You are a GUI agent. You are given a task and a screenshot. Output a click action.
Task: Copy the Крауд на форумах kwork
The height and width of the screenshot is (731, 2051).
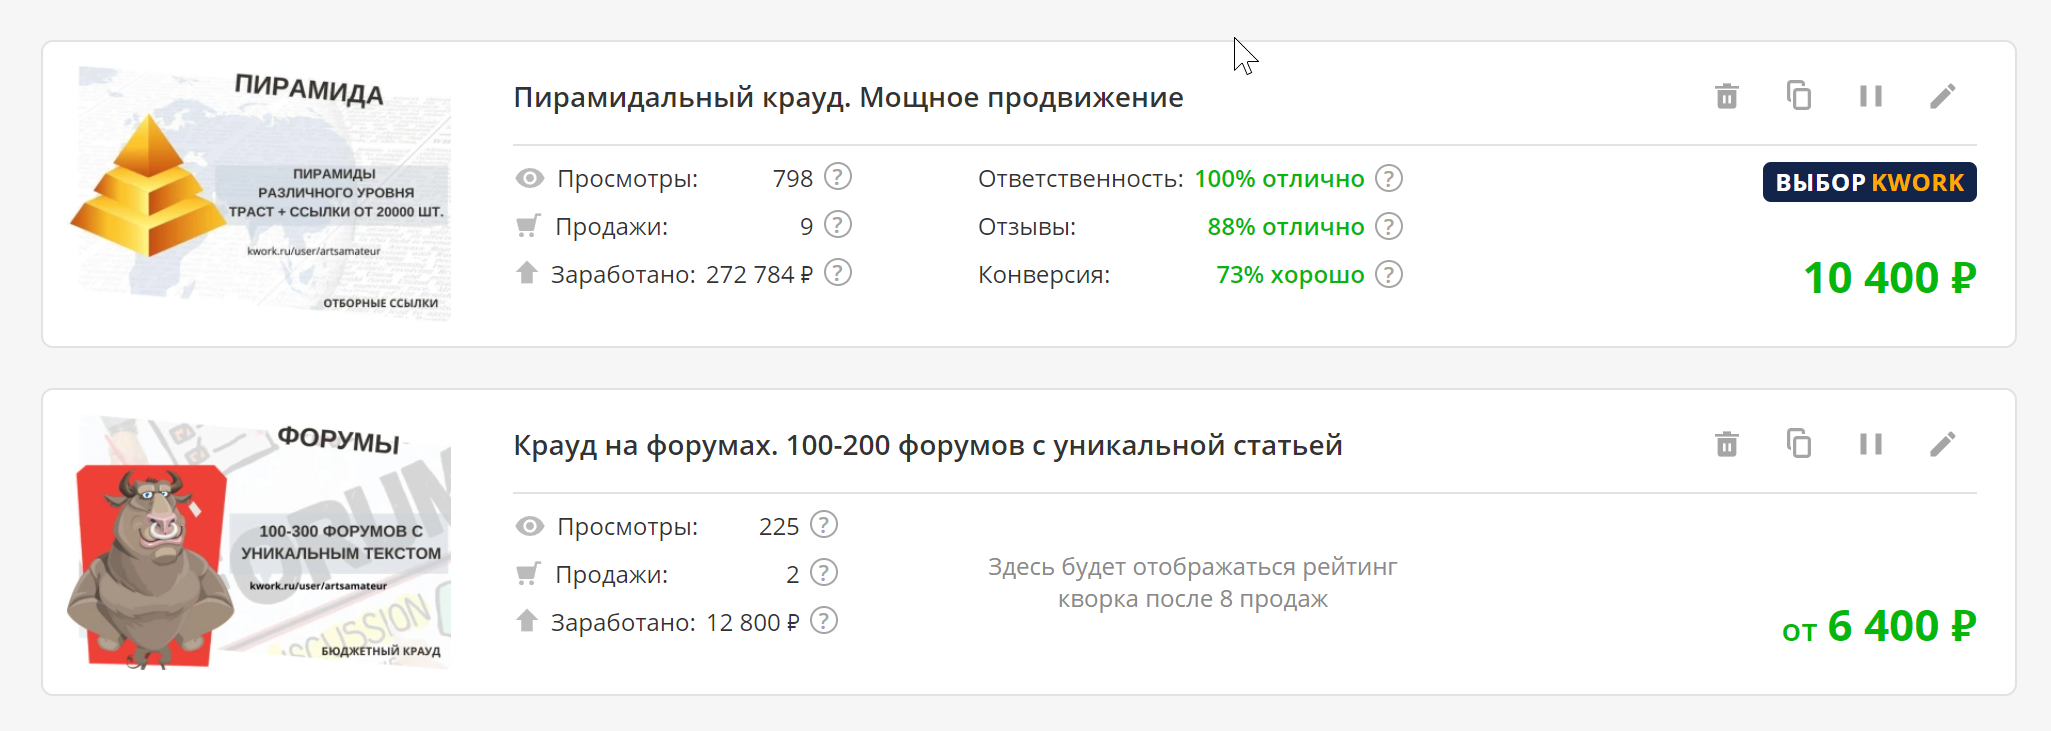coord(1798,444)
